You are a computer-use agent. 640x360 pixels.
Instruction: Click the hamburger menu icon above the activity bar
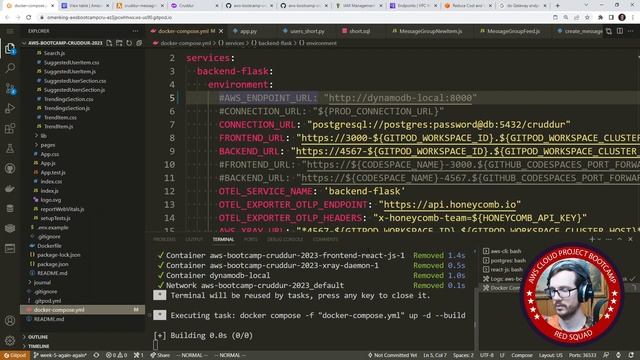coord(10,31)
